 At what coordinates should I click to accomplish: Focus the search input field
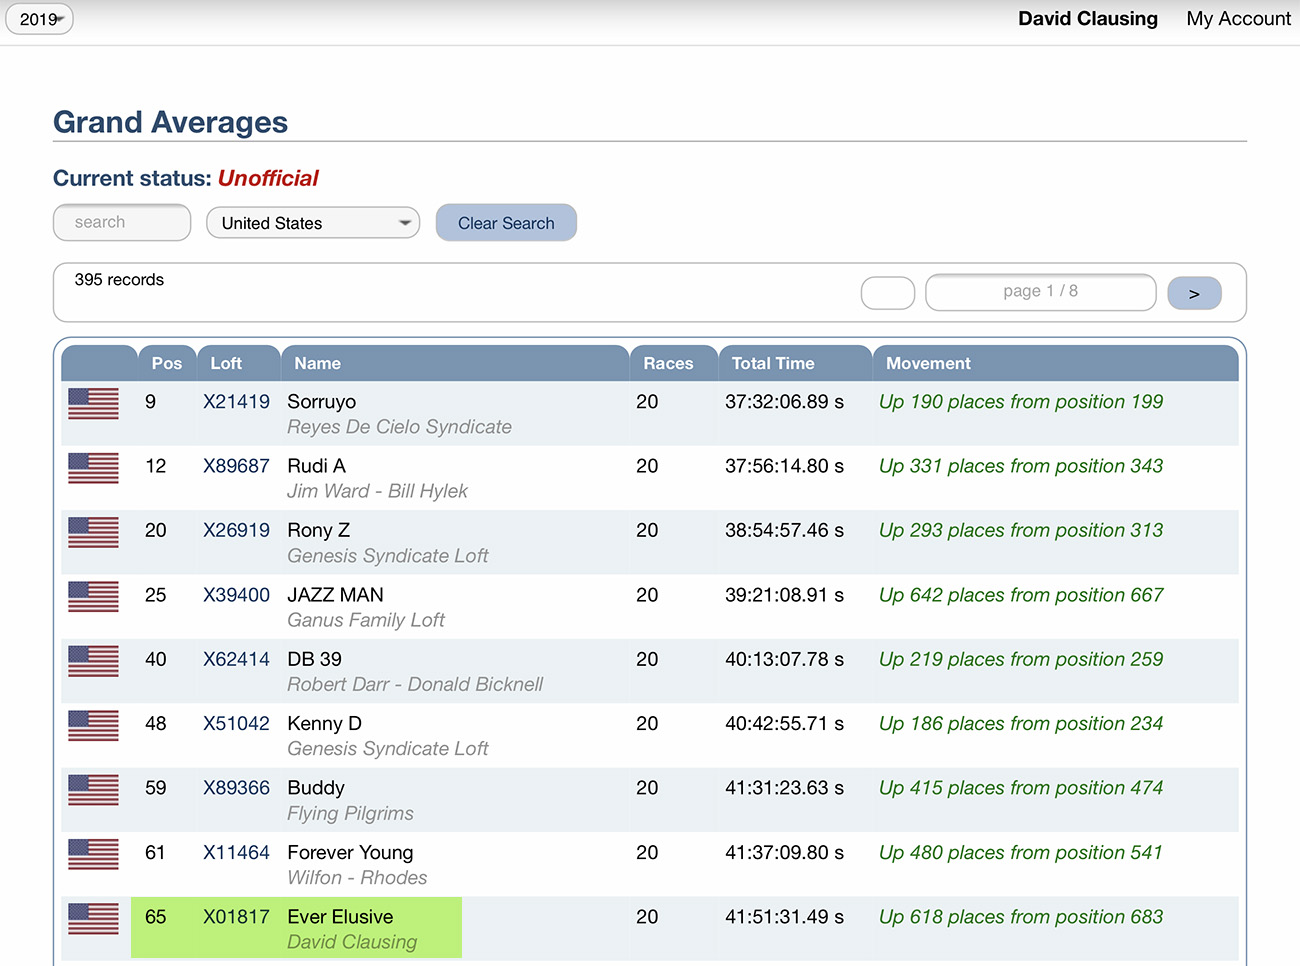pyautogui.click(x=122, y=223)
